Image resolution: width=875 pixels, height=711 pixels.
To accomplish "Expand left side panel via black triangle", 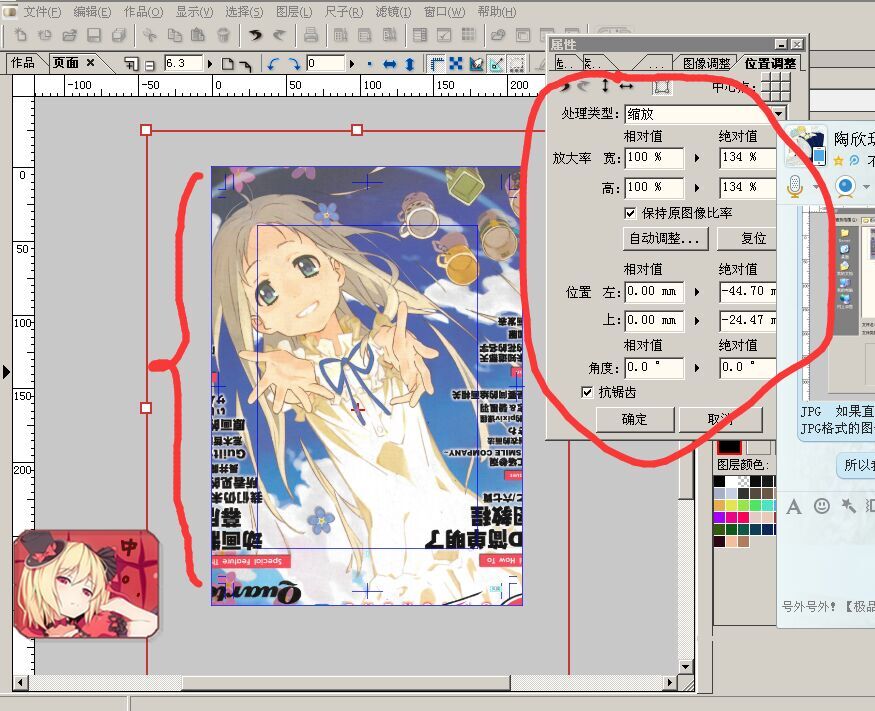I will point(6,371).
